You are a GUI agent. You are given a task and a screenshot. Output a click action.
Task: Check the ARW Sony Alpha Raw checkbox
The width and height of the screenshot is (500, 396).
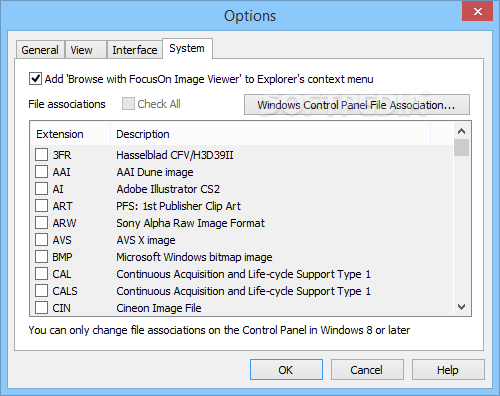pos(41,223)
